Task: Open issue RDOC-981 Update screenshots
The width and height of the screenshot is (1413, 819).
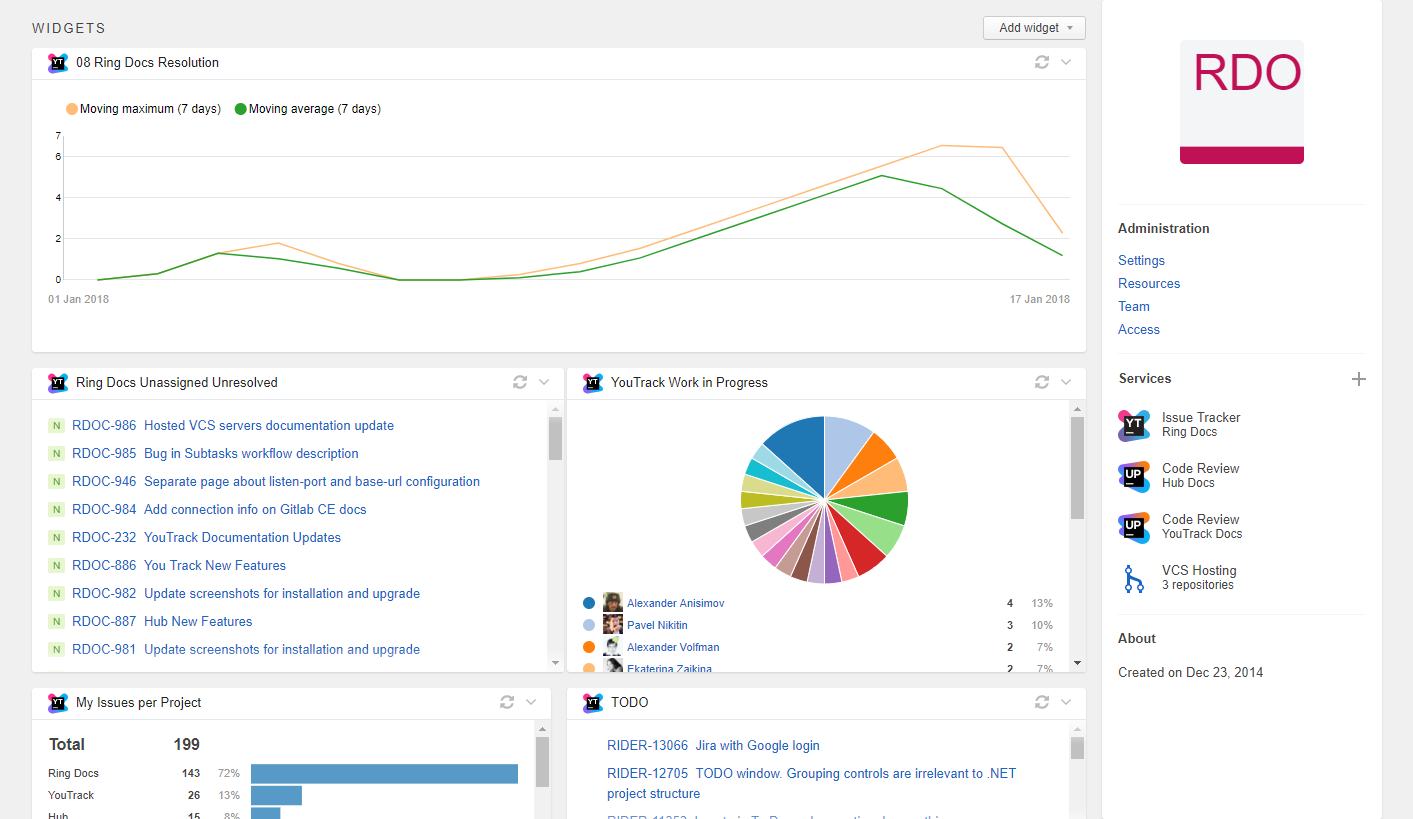Action: 246,650
